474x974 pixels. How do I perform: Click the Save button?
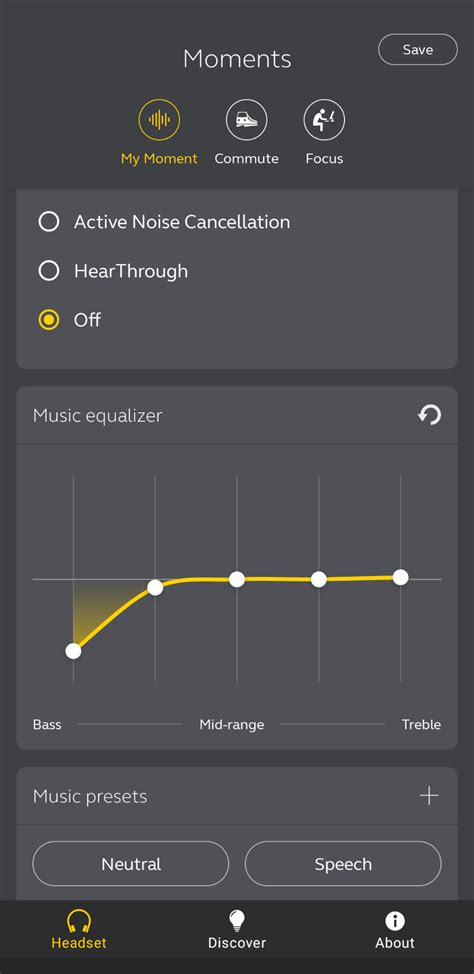418,50
